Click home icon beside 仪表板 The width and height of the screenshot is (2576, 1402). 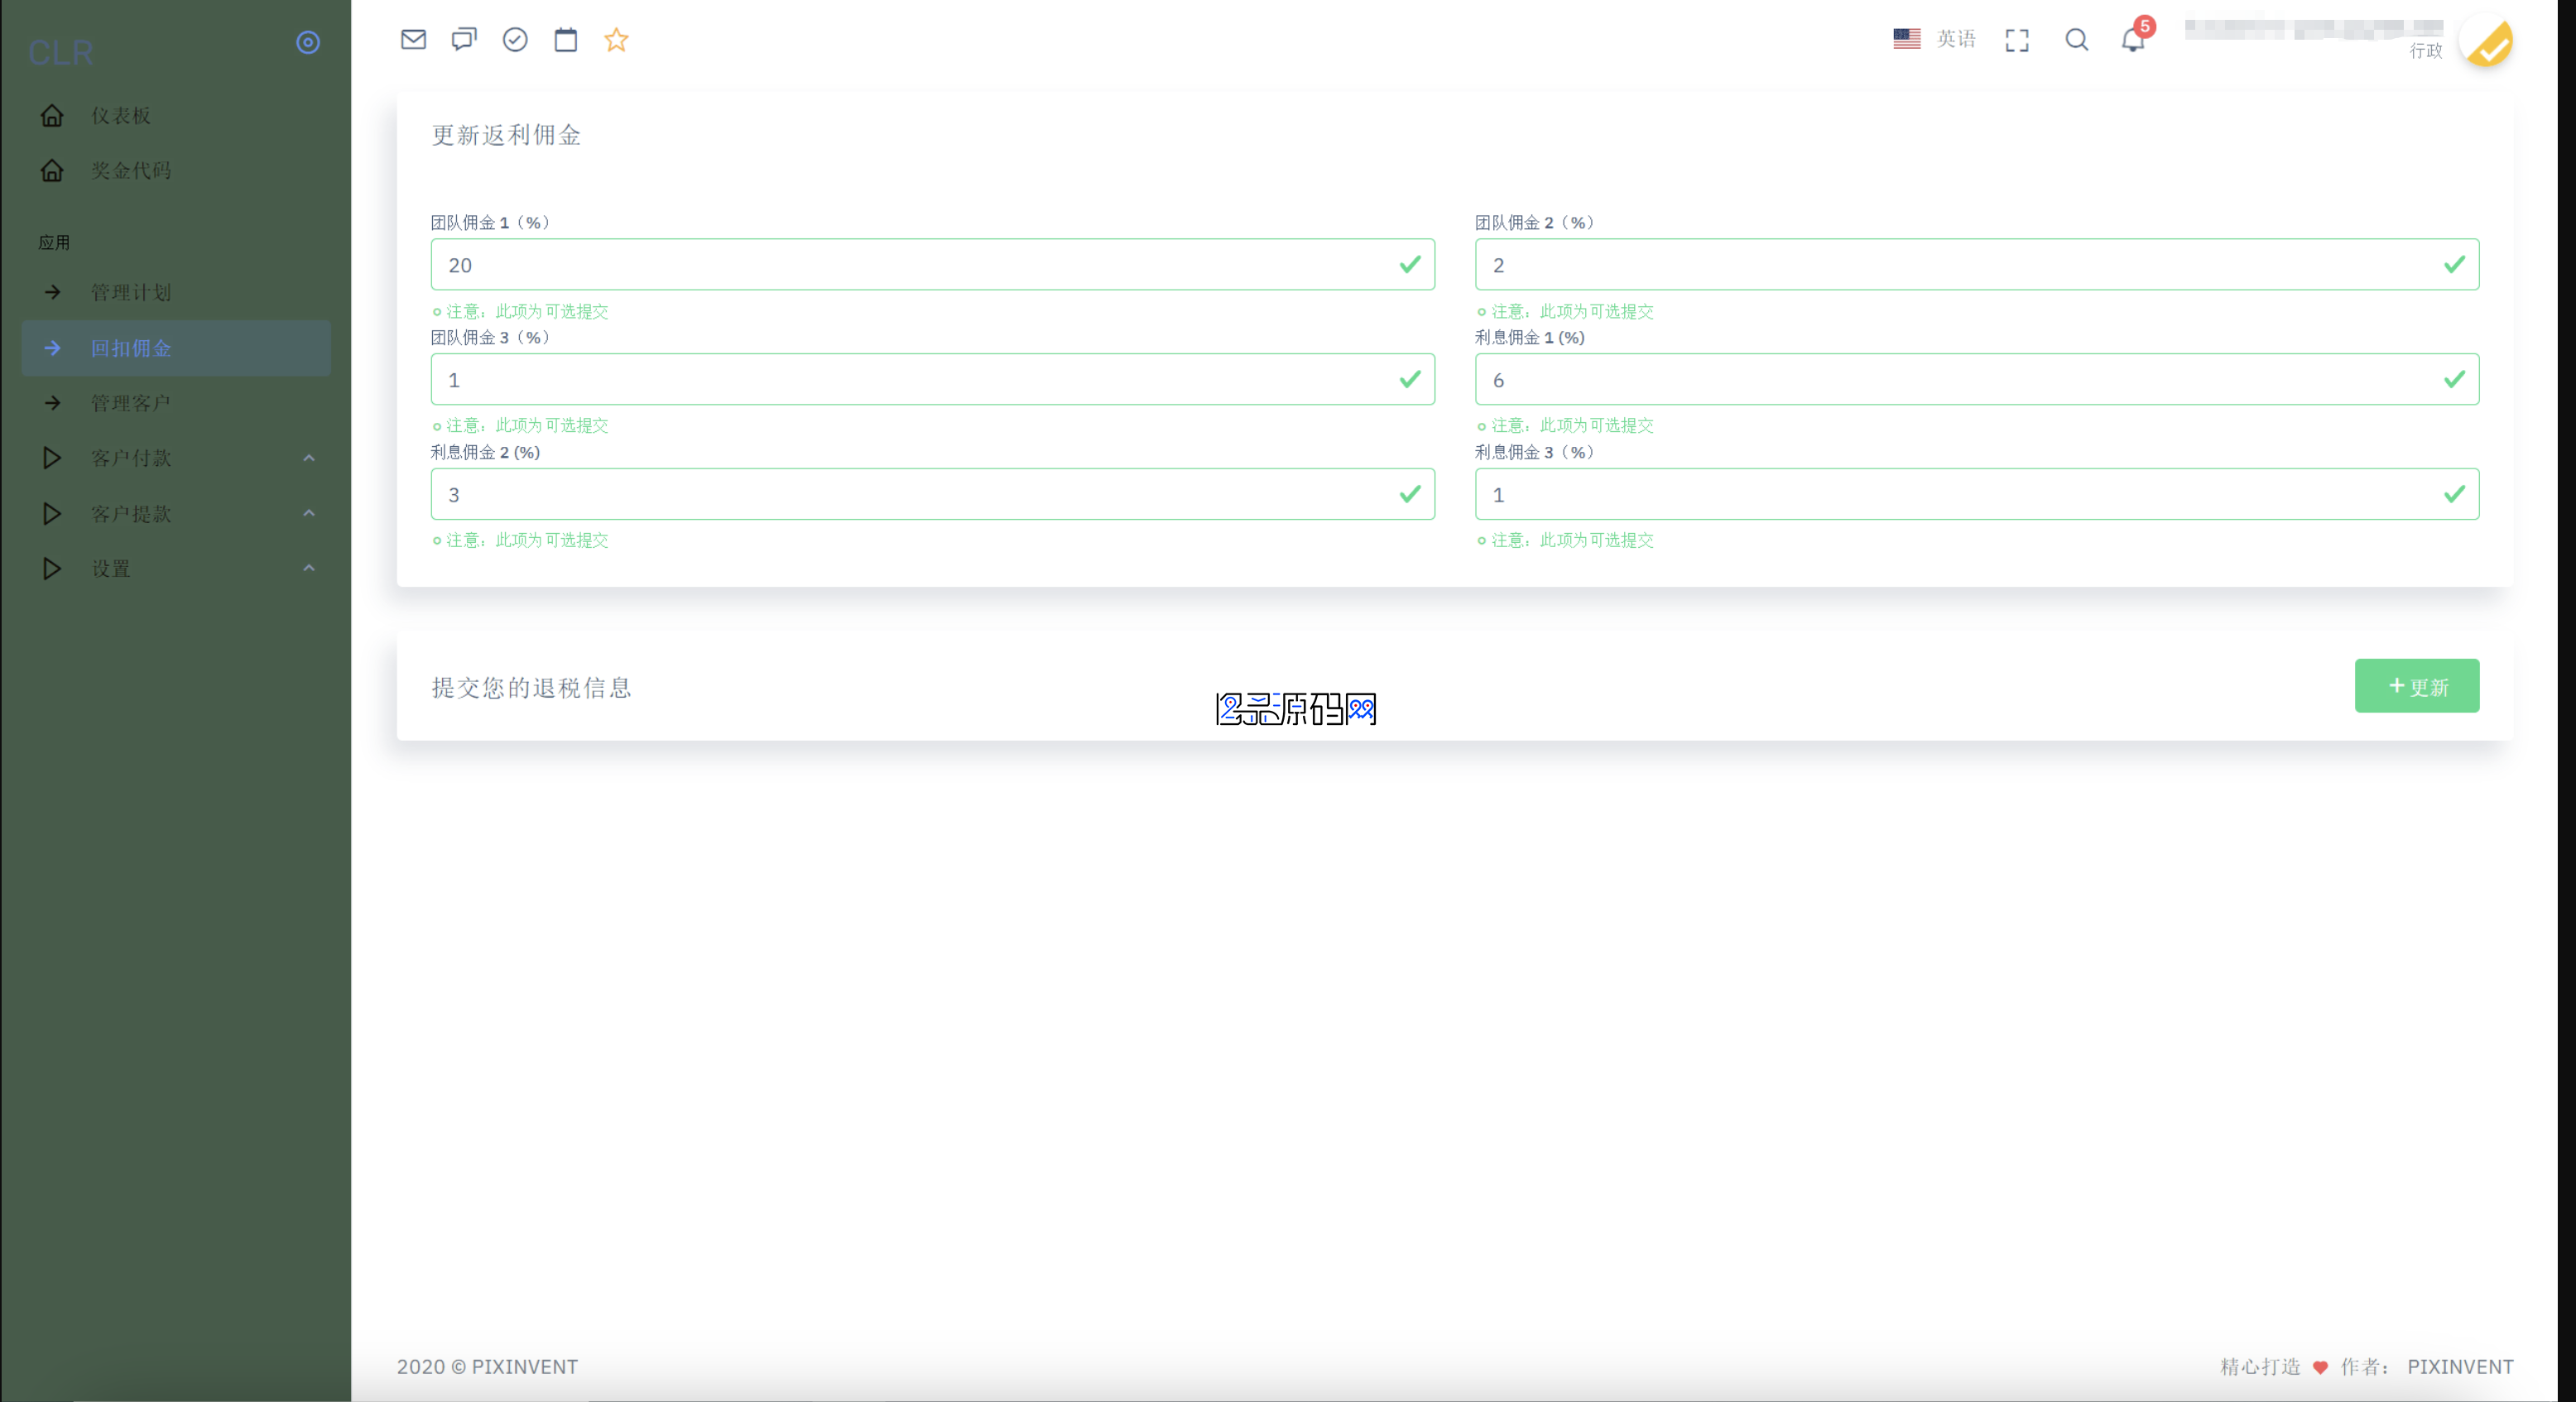[x=52, y=115]
